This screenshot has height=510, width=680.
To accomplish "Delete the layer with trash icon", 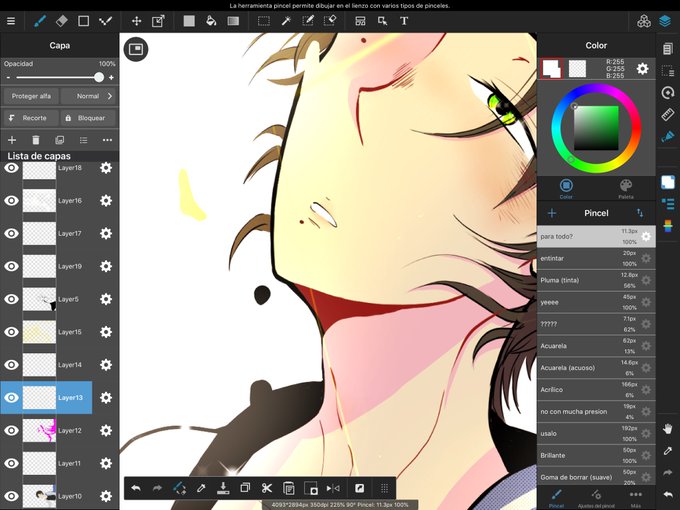I will [36, 140].
